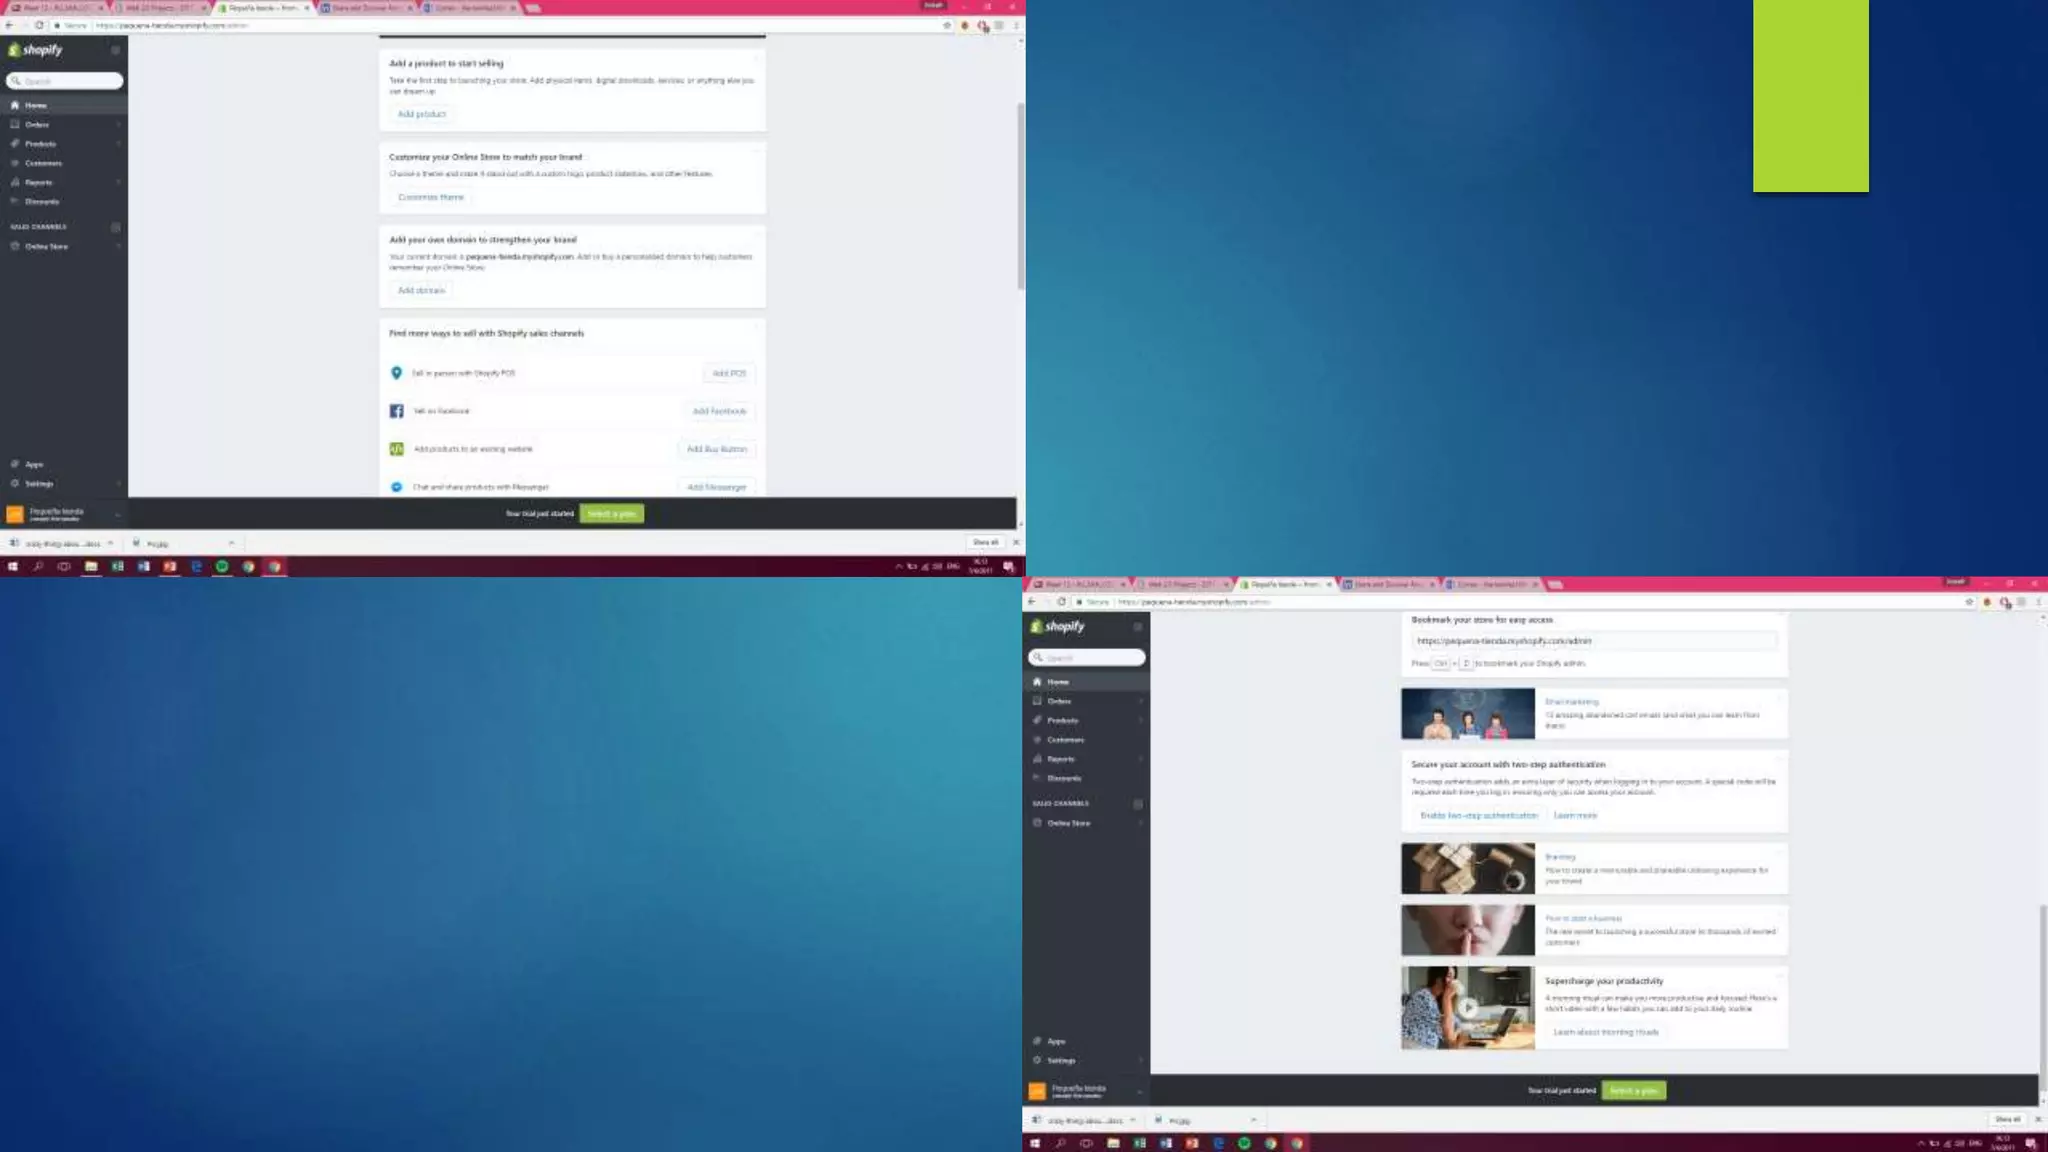Click the Shopify POS location pin icon
Image resolution: width=2048 pixels, height=1152 pixels.
[396, 373]
